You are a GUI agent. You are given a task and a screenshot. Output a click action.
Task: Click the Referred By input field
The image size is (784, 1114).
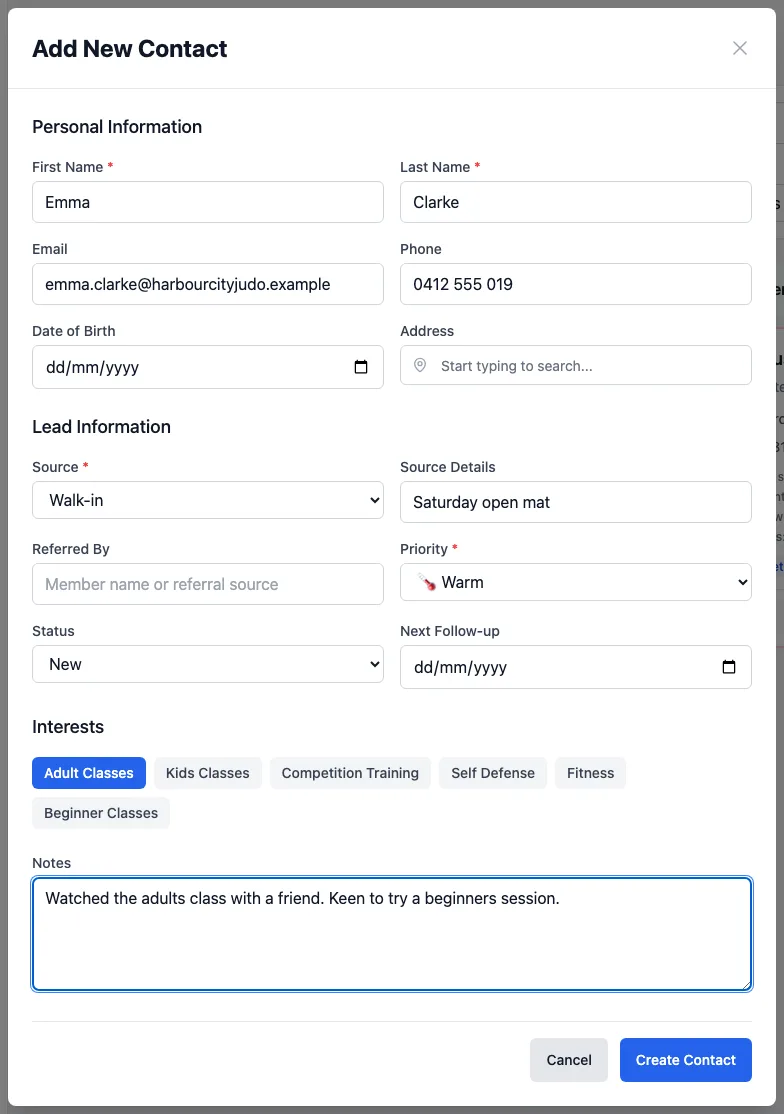[208, 584]
